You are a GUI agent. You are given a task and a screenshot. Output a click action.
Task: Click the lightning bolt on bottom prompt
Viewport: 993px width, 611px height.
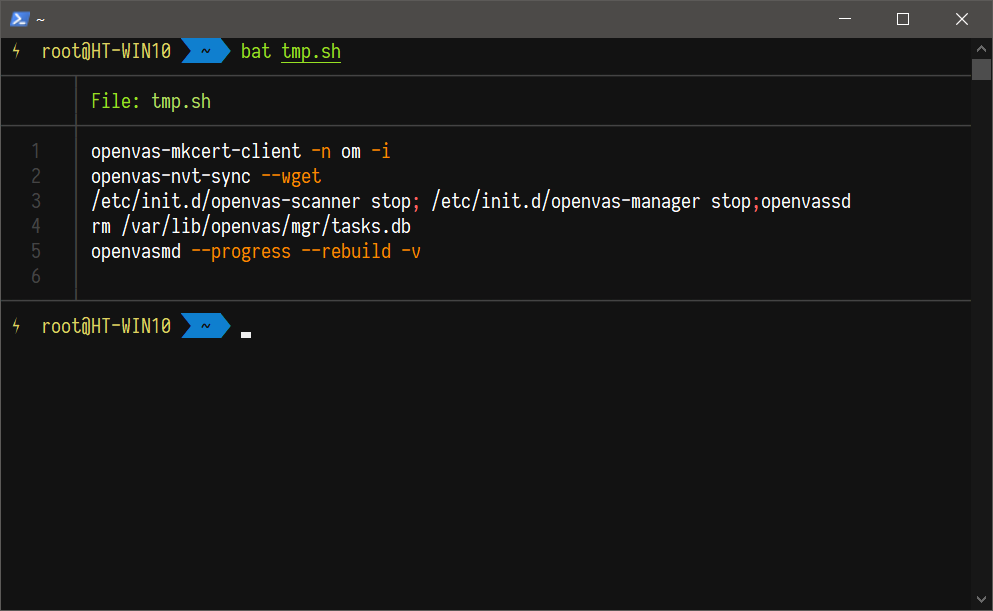16,326
